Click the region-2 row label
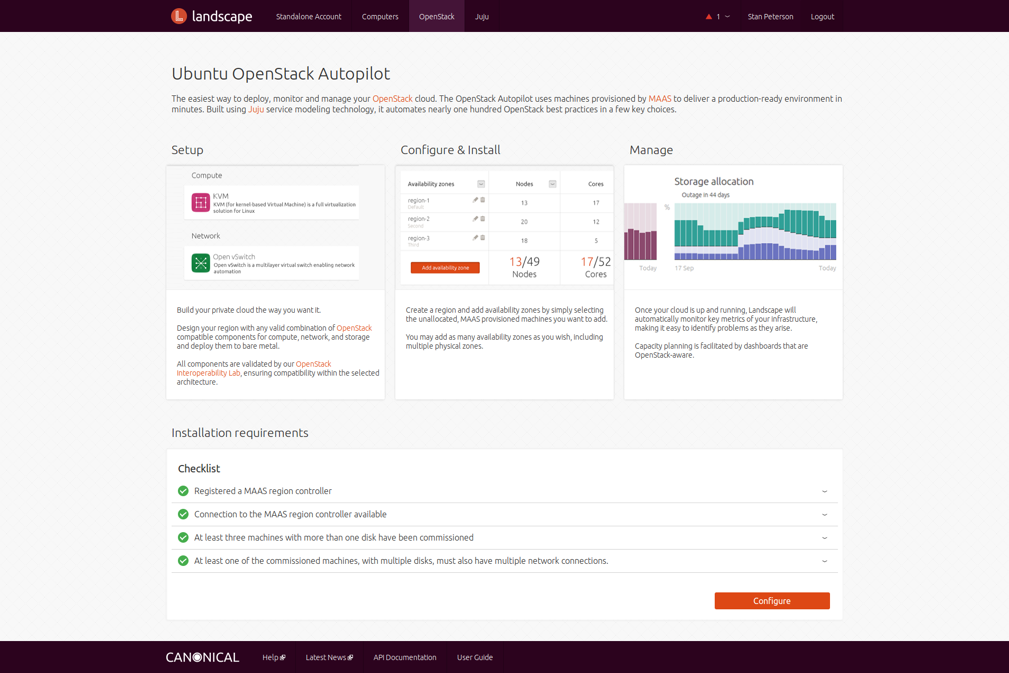 click(x=418, y=219)
